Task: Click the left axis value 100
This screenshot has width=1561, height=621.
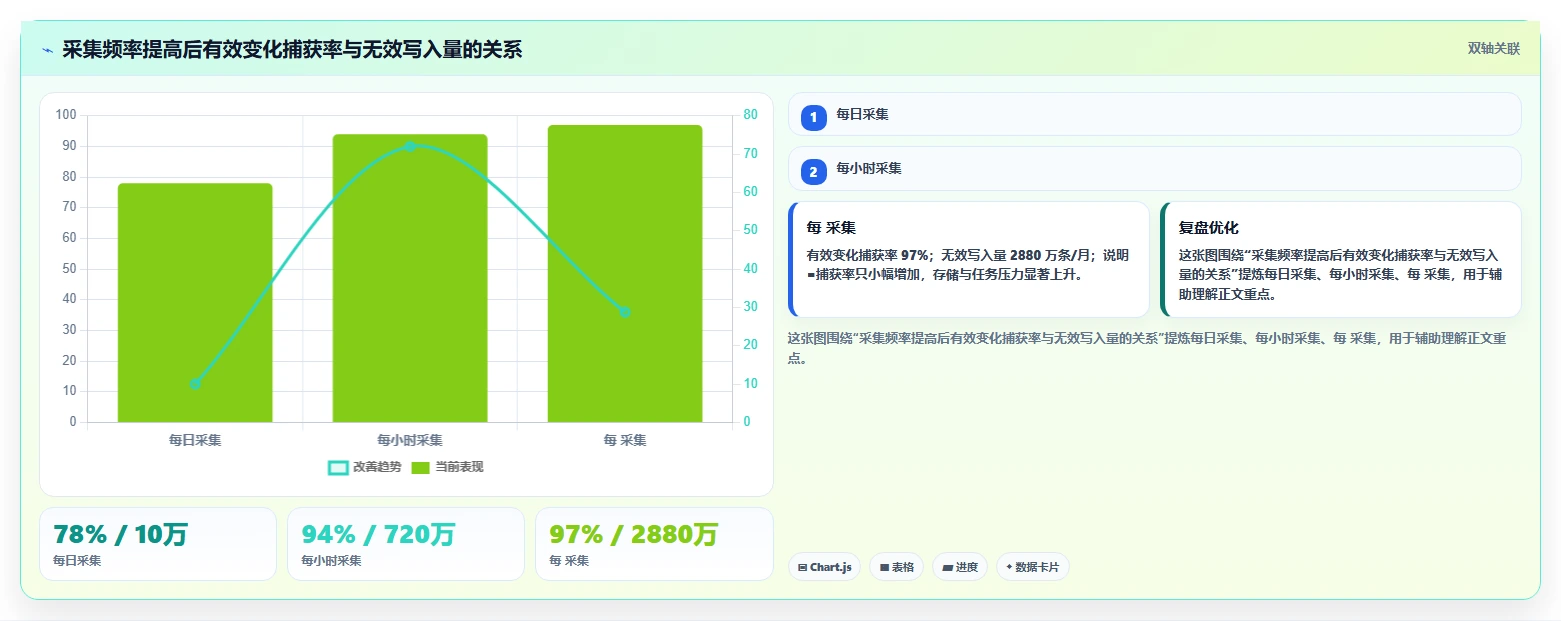Action: point(66,115)
